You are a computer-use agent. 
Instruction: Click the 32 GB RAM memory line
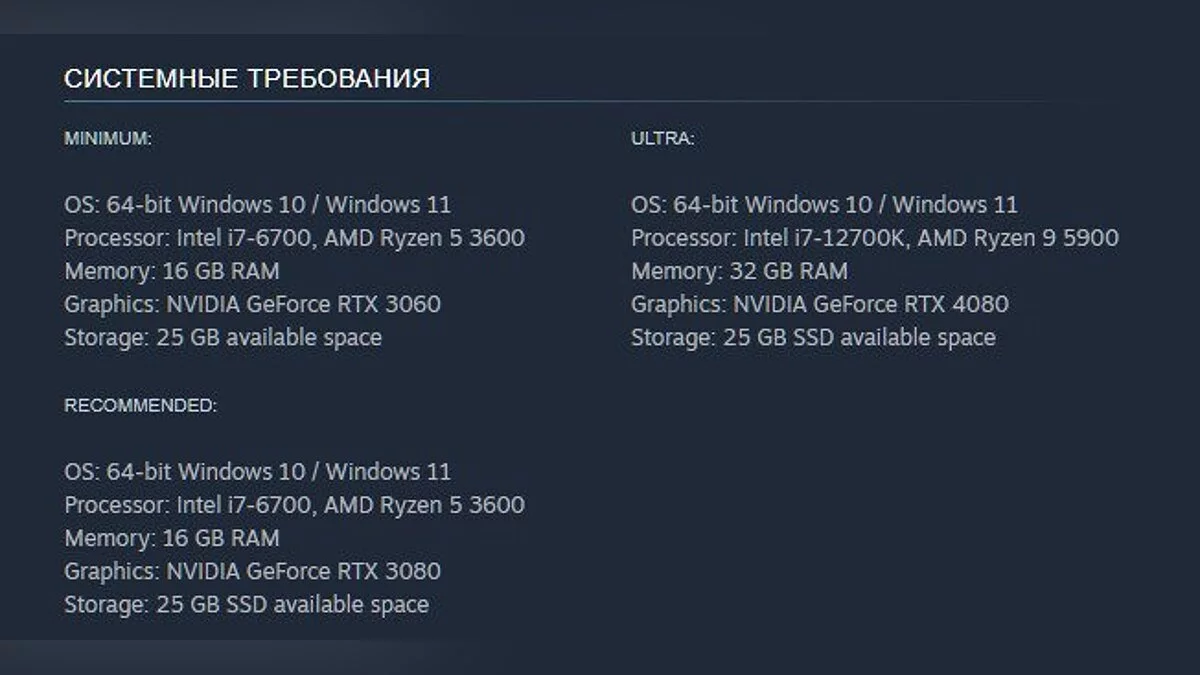(739, 271)
